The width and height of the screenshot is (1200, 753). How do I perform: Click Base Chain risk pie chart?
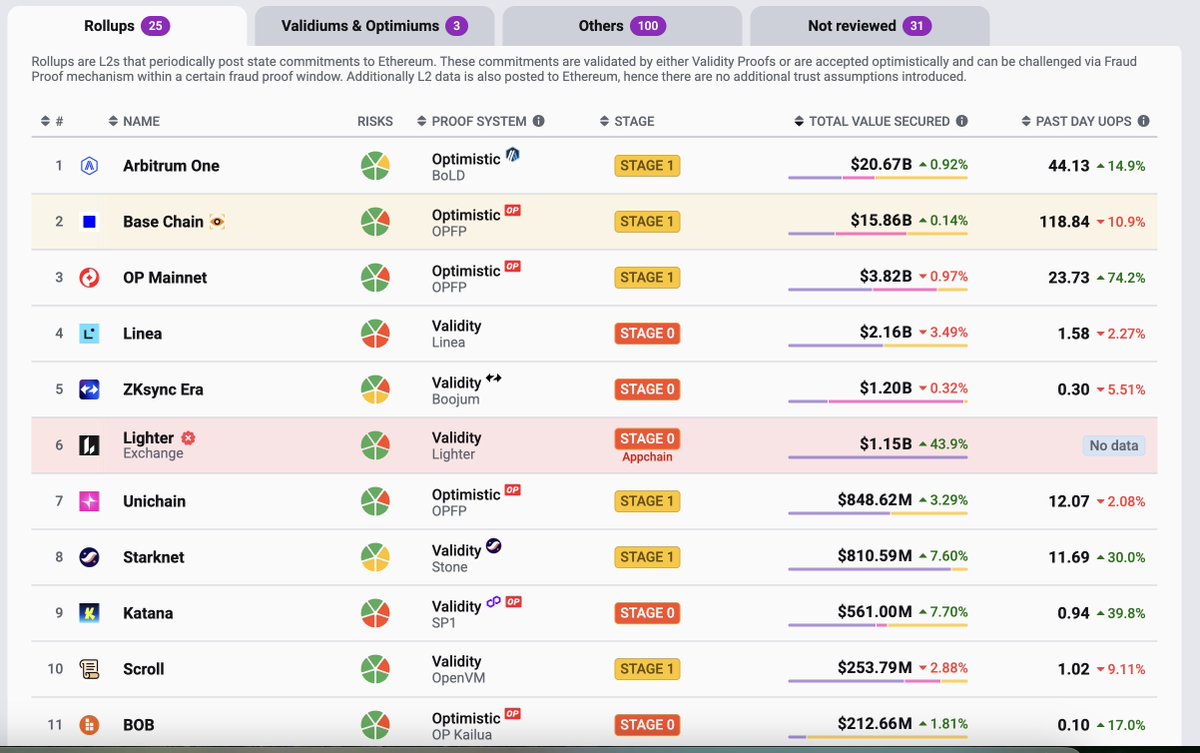(375, 222)
